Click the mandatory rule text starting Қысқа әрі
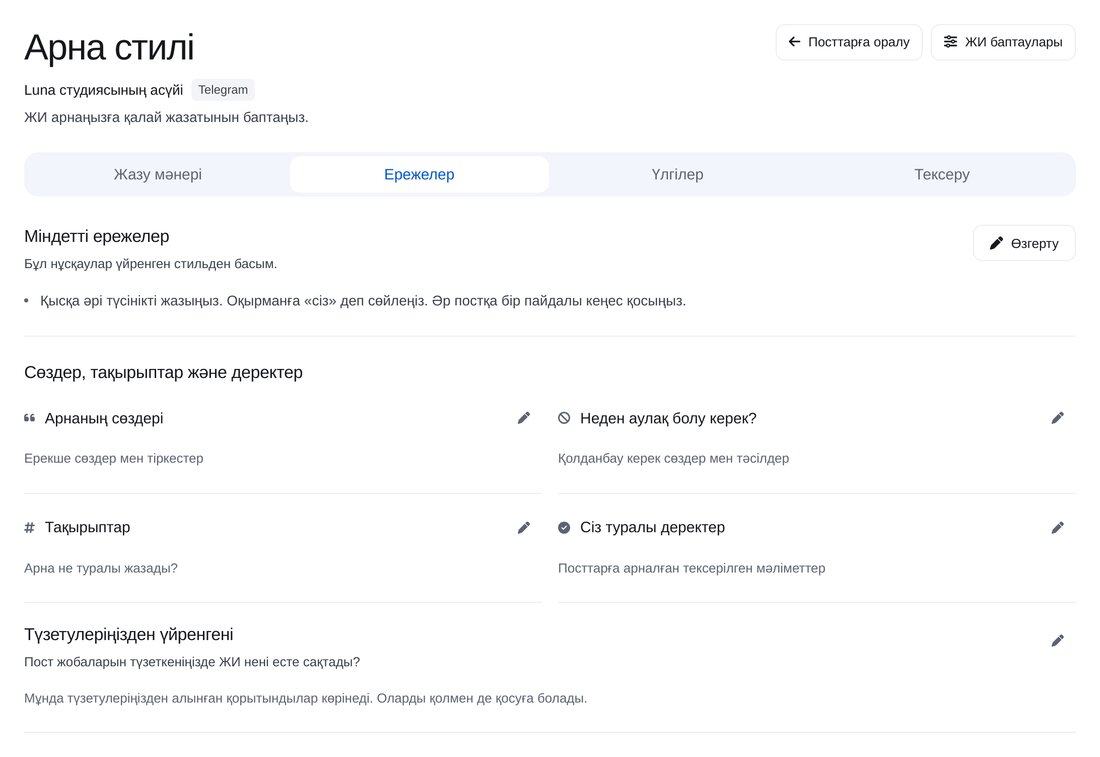 pos(363,301)
